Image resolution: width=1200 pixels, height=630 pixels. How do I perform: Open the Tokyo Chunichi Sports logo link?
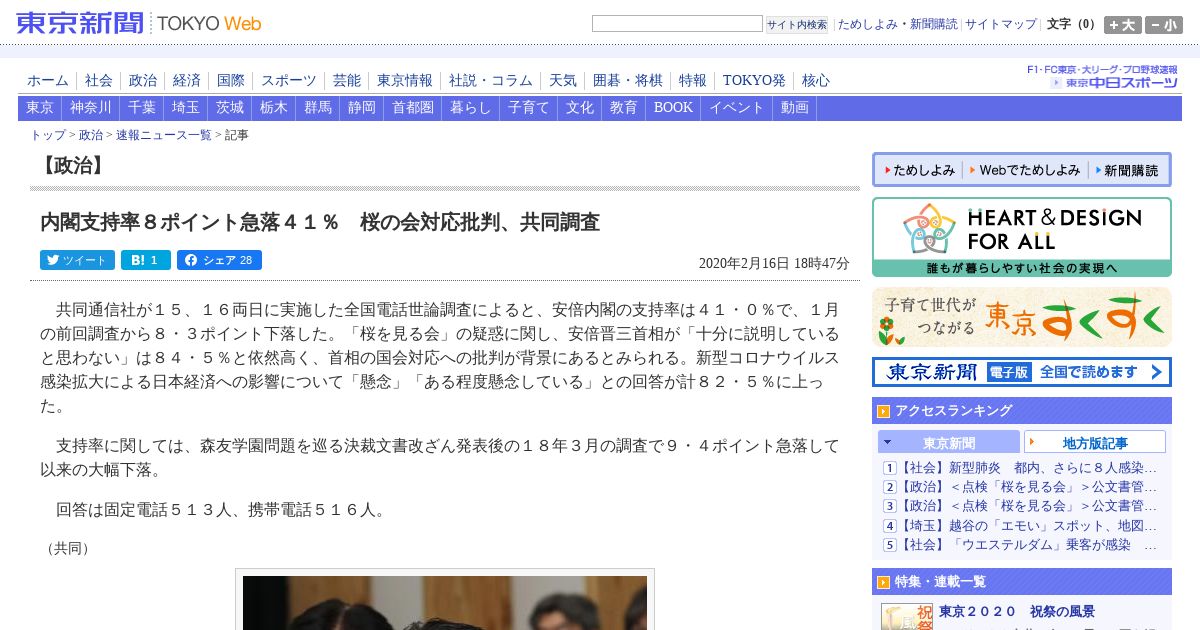click(x=1114, y=82)
